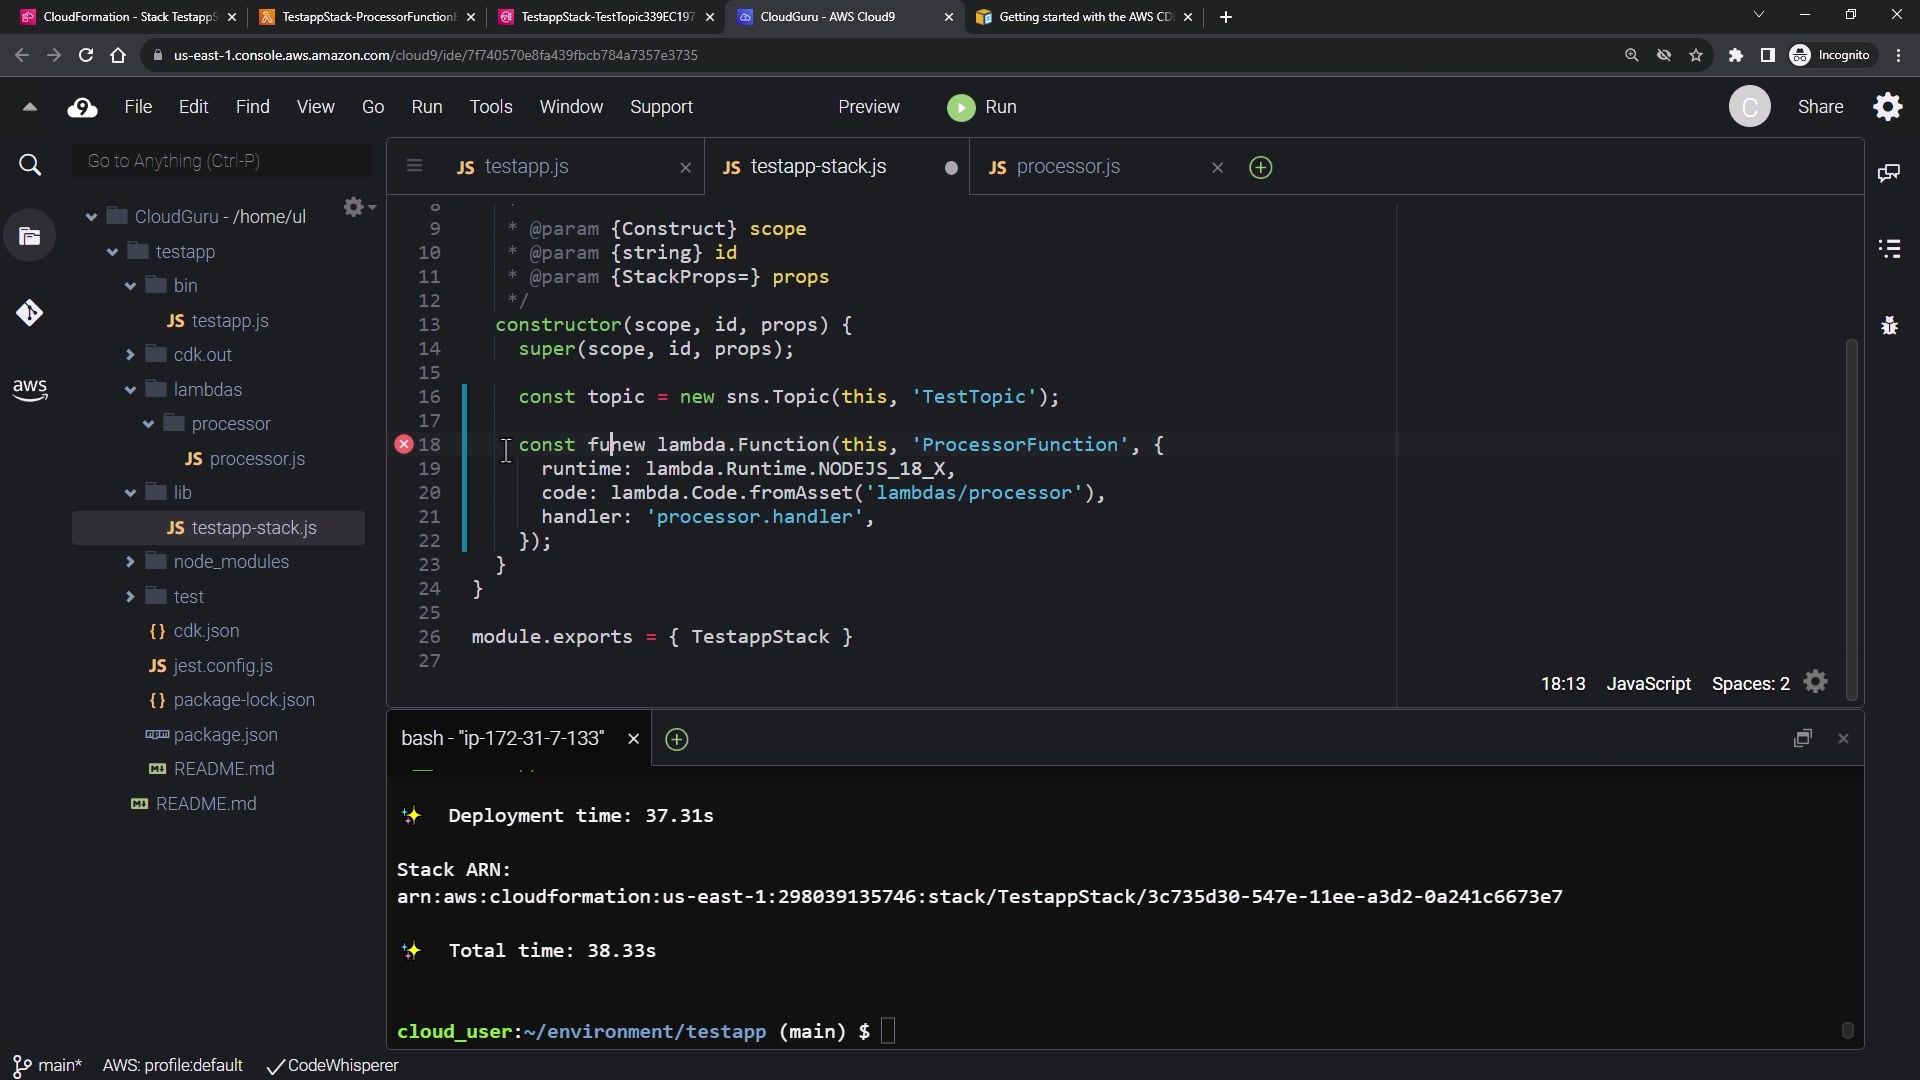Open the debugger bug icon on right
Image resolution: width=1920 pixels, height=1080 pixels.
click(1889, 326)
